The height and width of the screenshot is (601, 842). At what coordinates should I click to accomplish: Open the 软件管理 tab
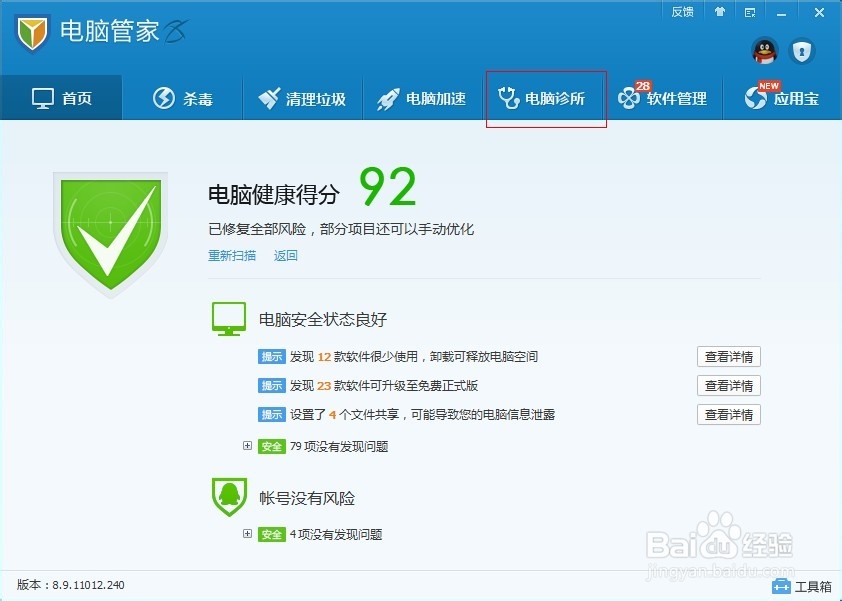pyautogui.click(x=663, y=98)
